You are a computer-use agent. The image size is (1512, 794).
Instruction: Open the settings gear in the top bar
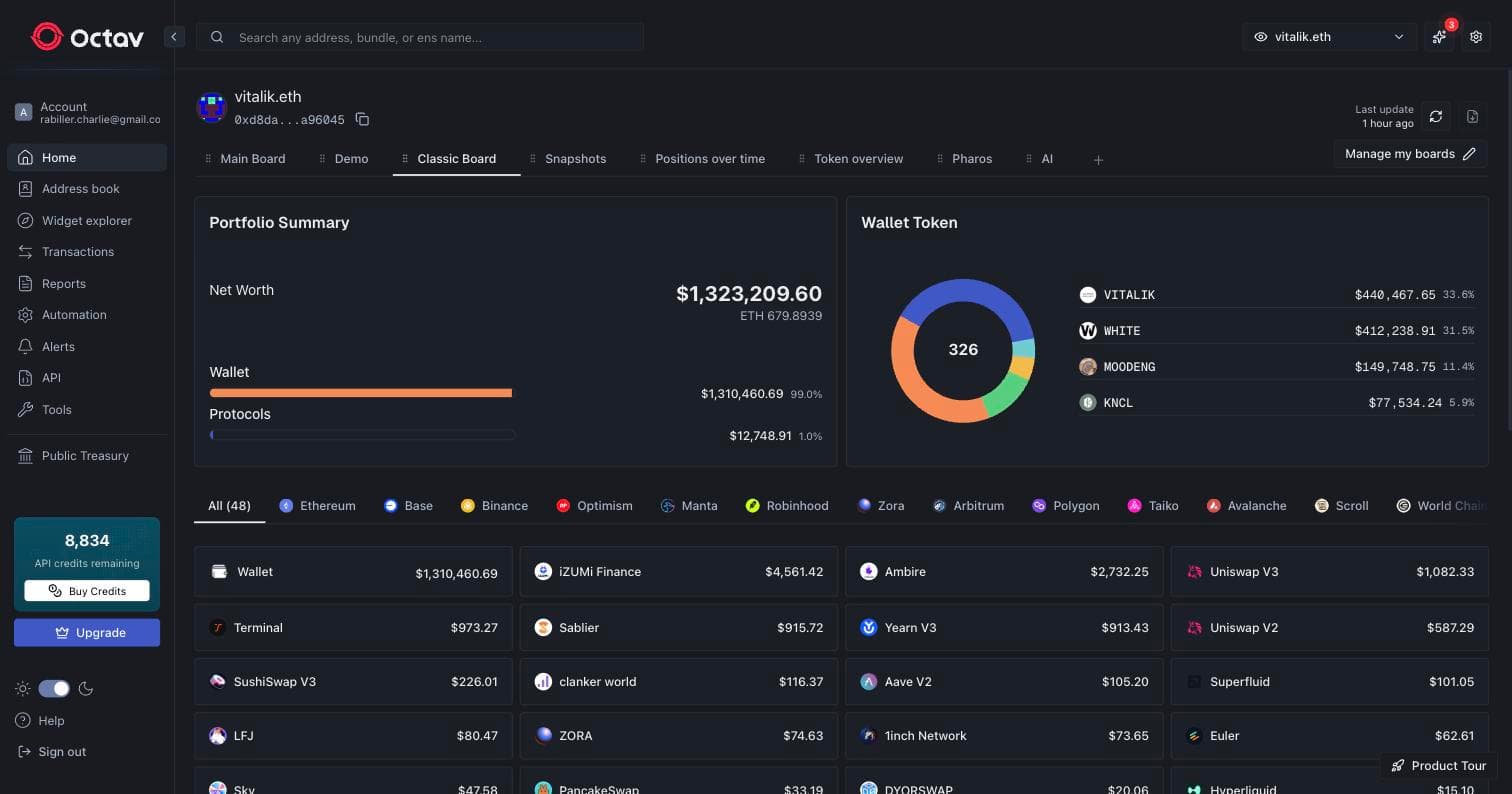(1476, 37)
